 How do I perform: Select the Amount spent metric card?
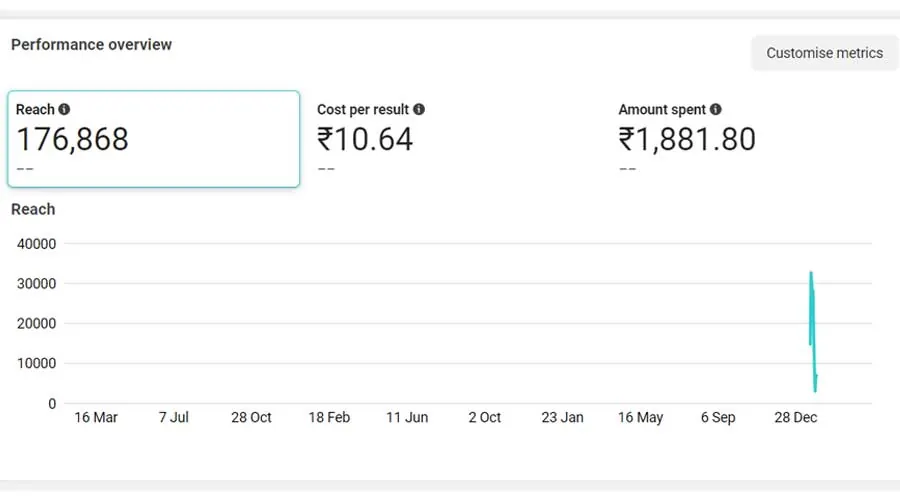(x=755, y=139)
